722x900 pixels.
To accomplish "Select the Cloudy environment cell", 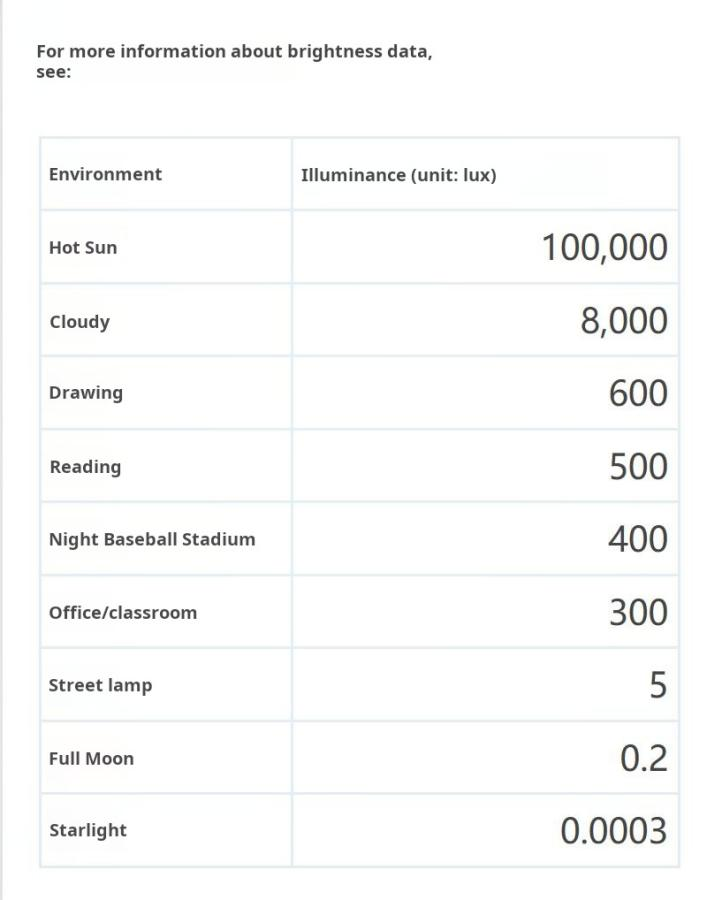I will (79, 322).
